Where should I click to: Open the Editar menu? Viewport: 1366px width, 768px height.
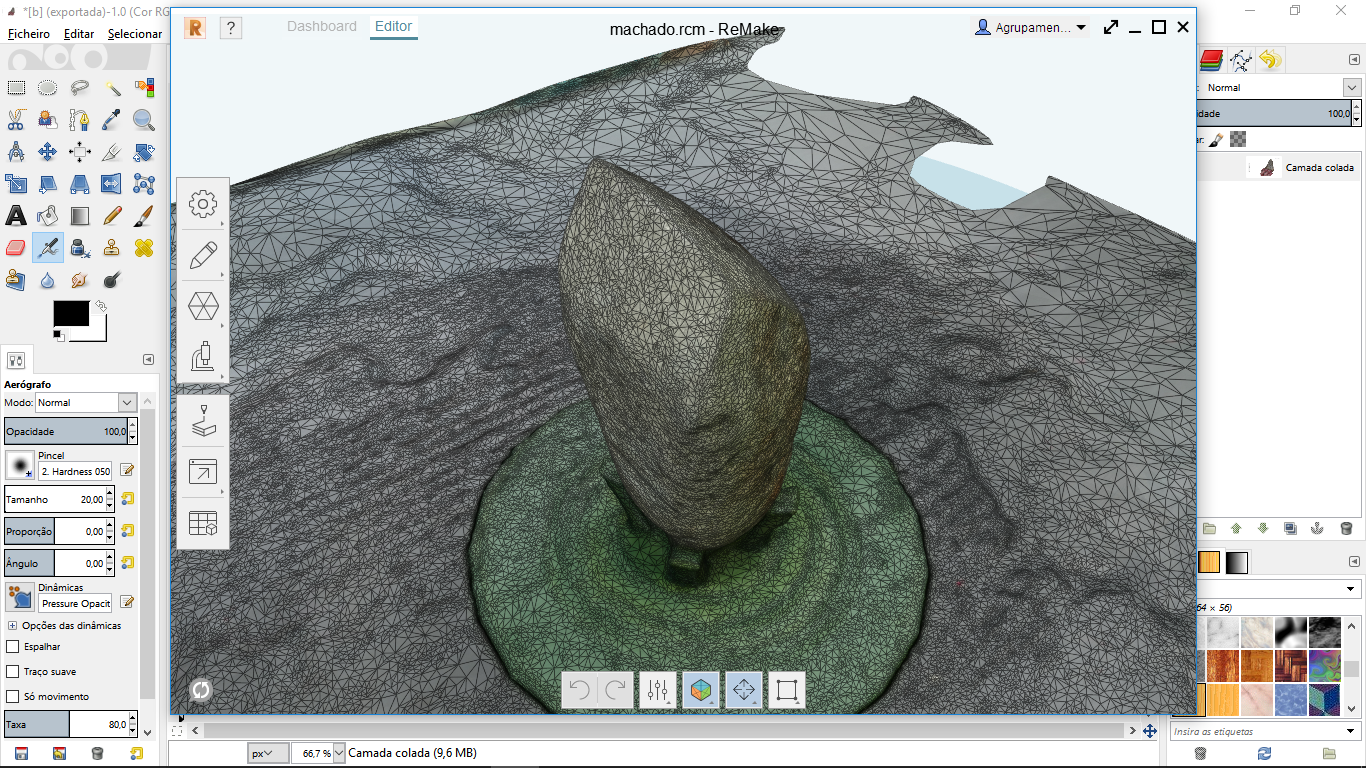click(79, 34)
